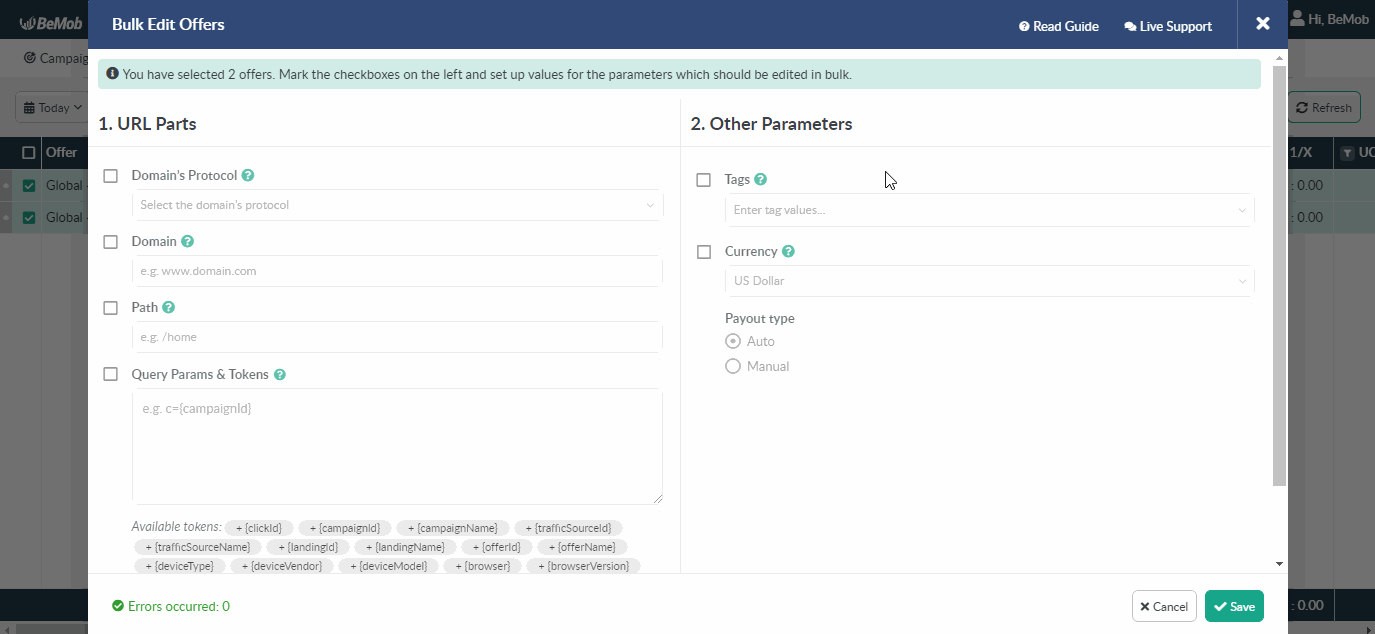Click the help icon beside Domain's Protocol
The width and height of the screenshot is (1375, 634).
tap(250, 175)
